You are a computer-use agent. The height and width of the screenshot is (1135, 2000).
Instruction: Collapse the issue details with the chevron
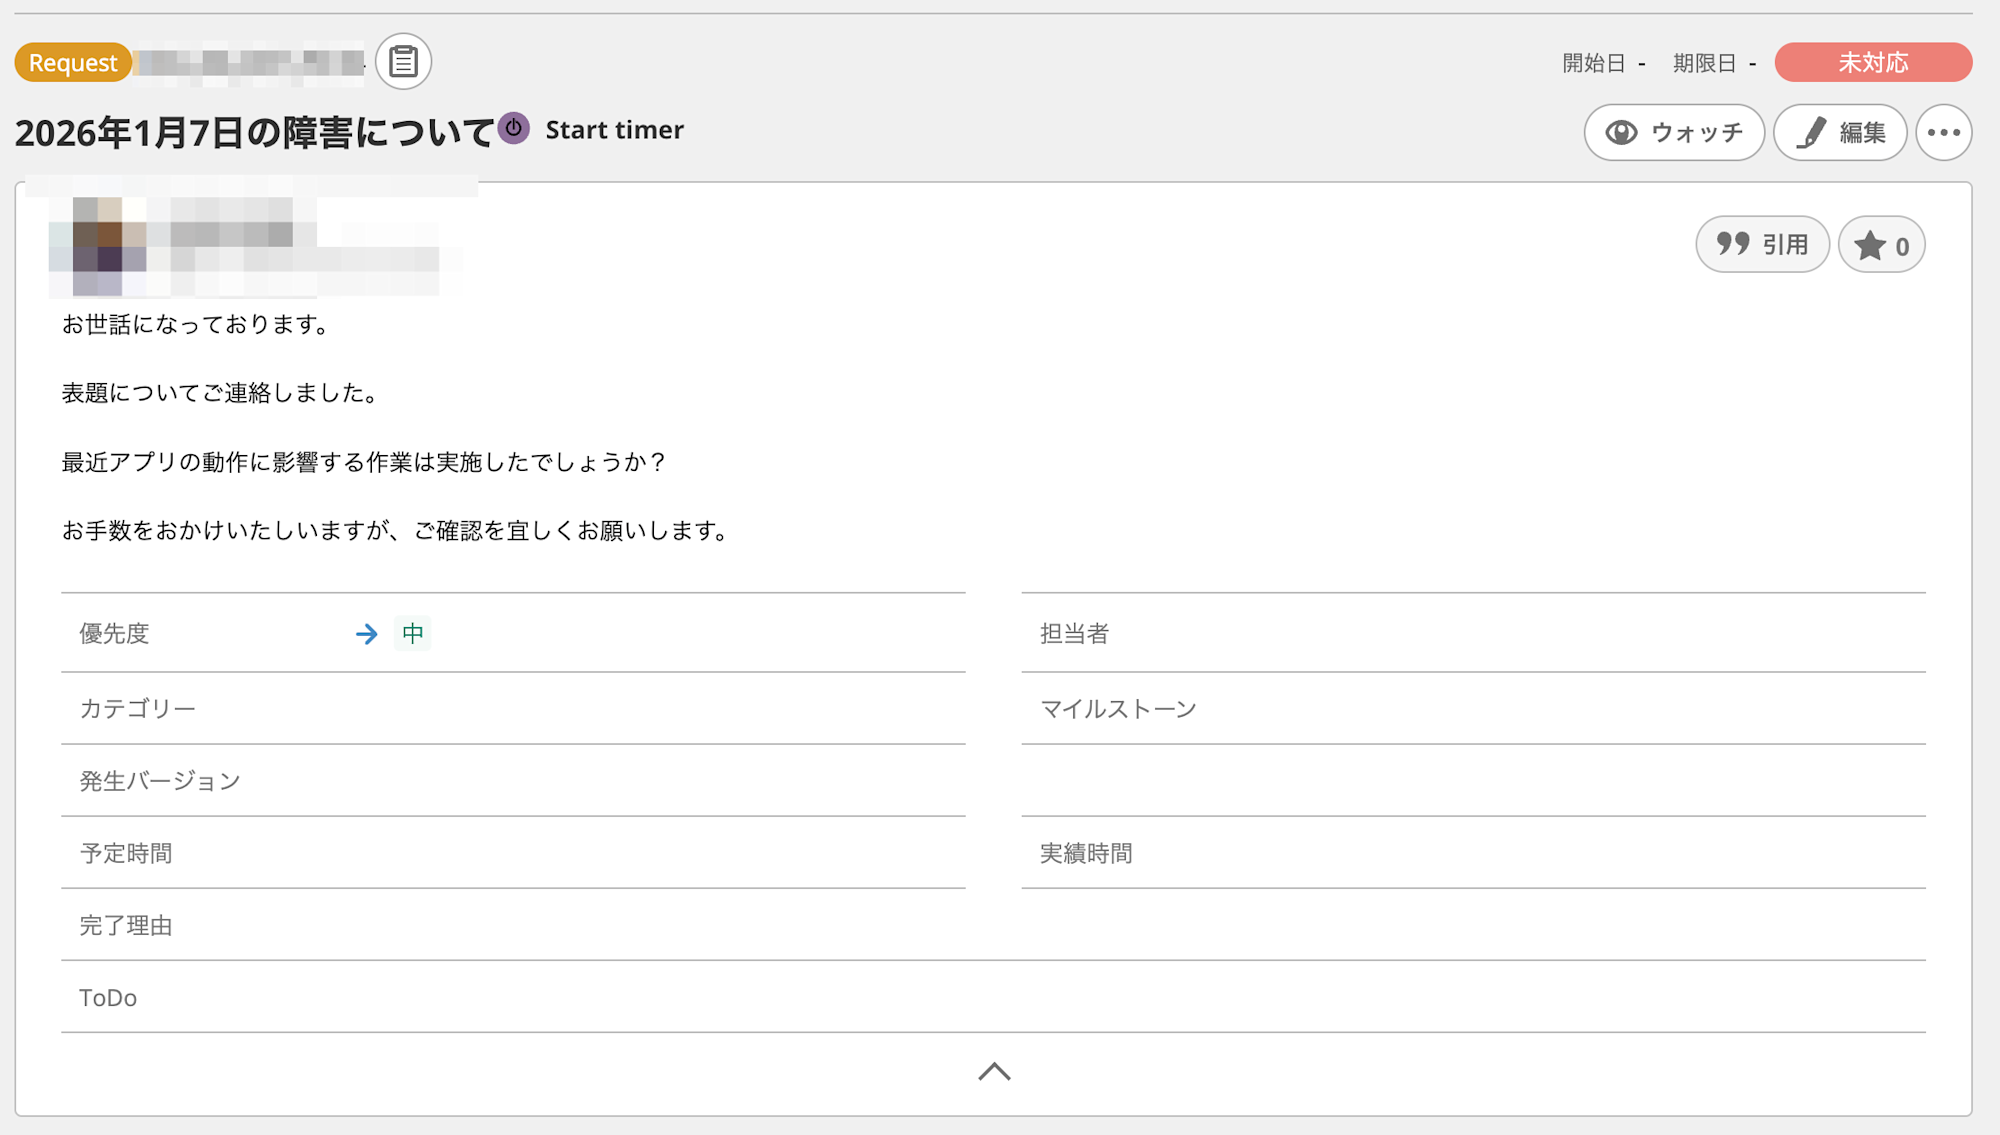[x=994, y=1071]
